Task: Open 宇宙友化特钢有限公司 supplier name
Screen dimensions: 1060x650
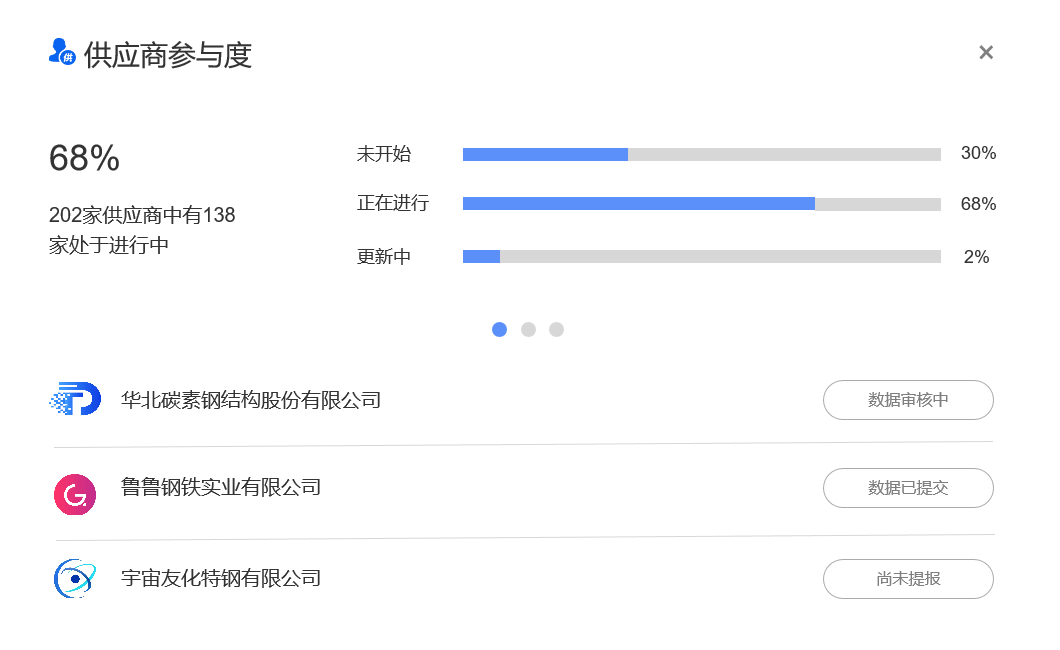Action: [x=221, y=578]
